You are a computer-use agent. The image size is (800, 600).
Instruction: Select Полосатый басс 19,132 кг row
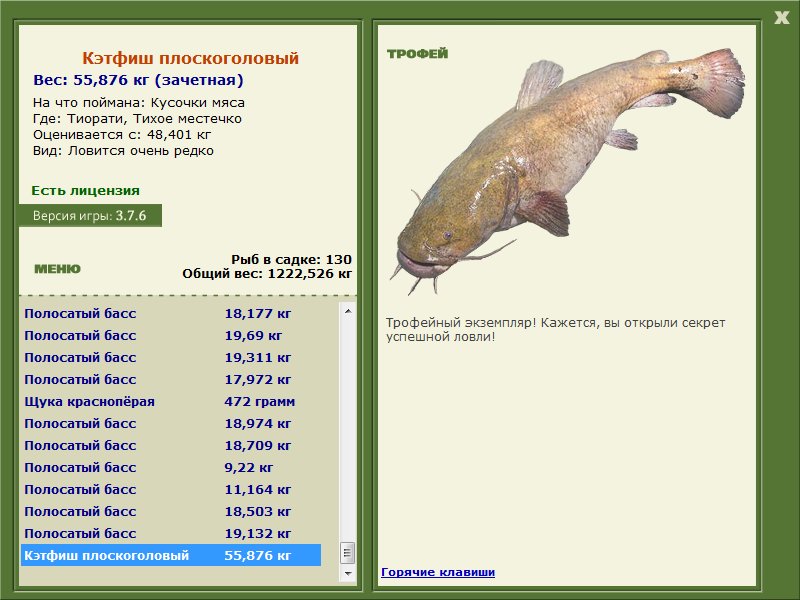tap(171, 533)
